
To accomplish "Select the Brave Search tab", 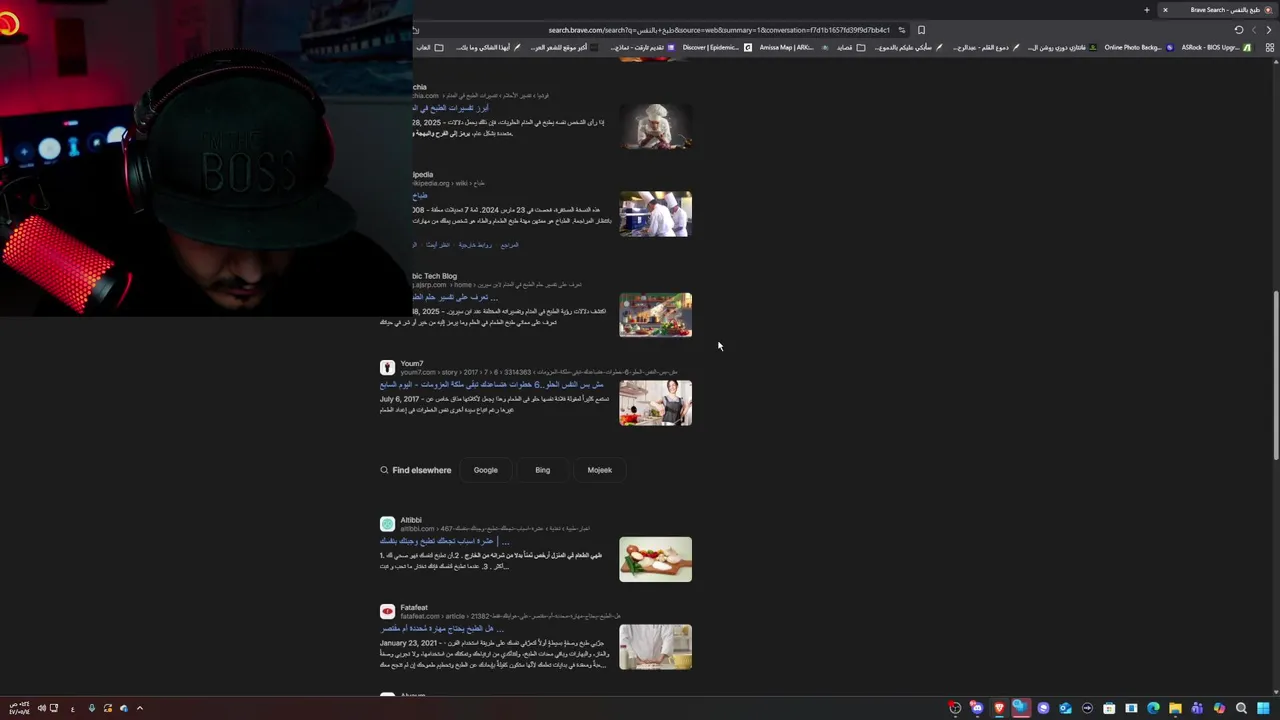I will (1218, 10).
